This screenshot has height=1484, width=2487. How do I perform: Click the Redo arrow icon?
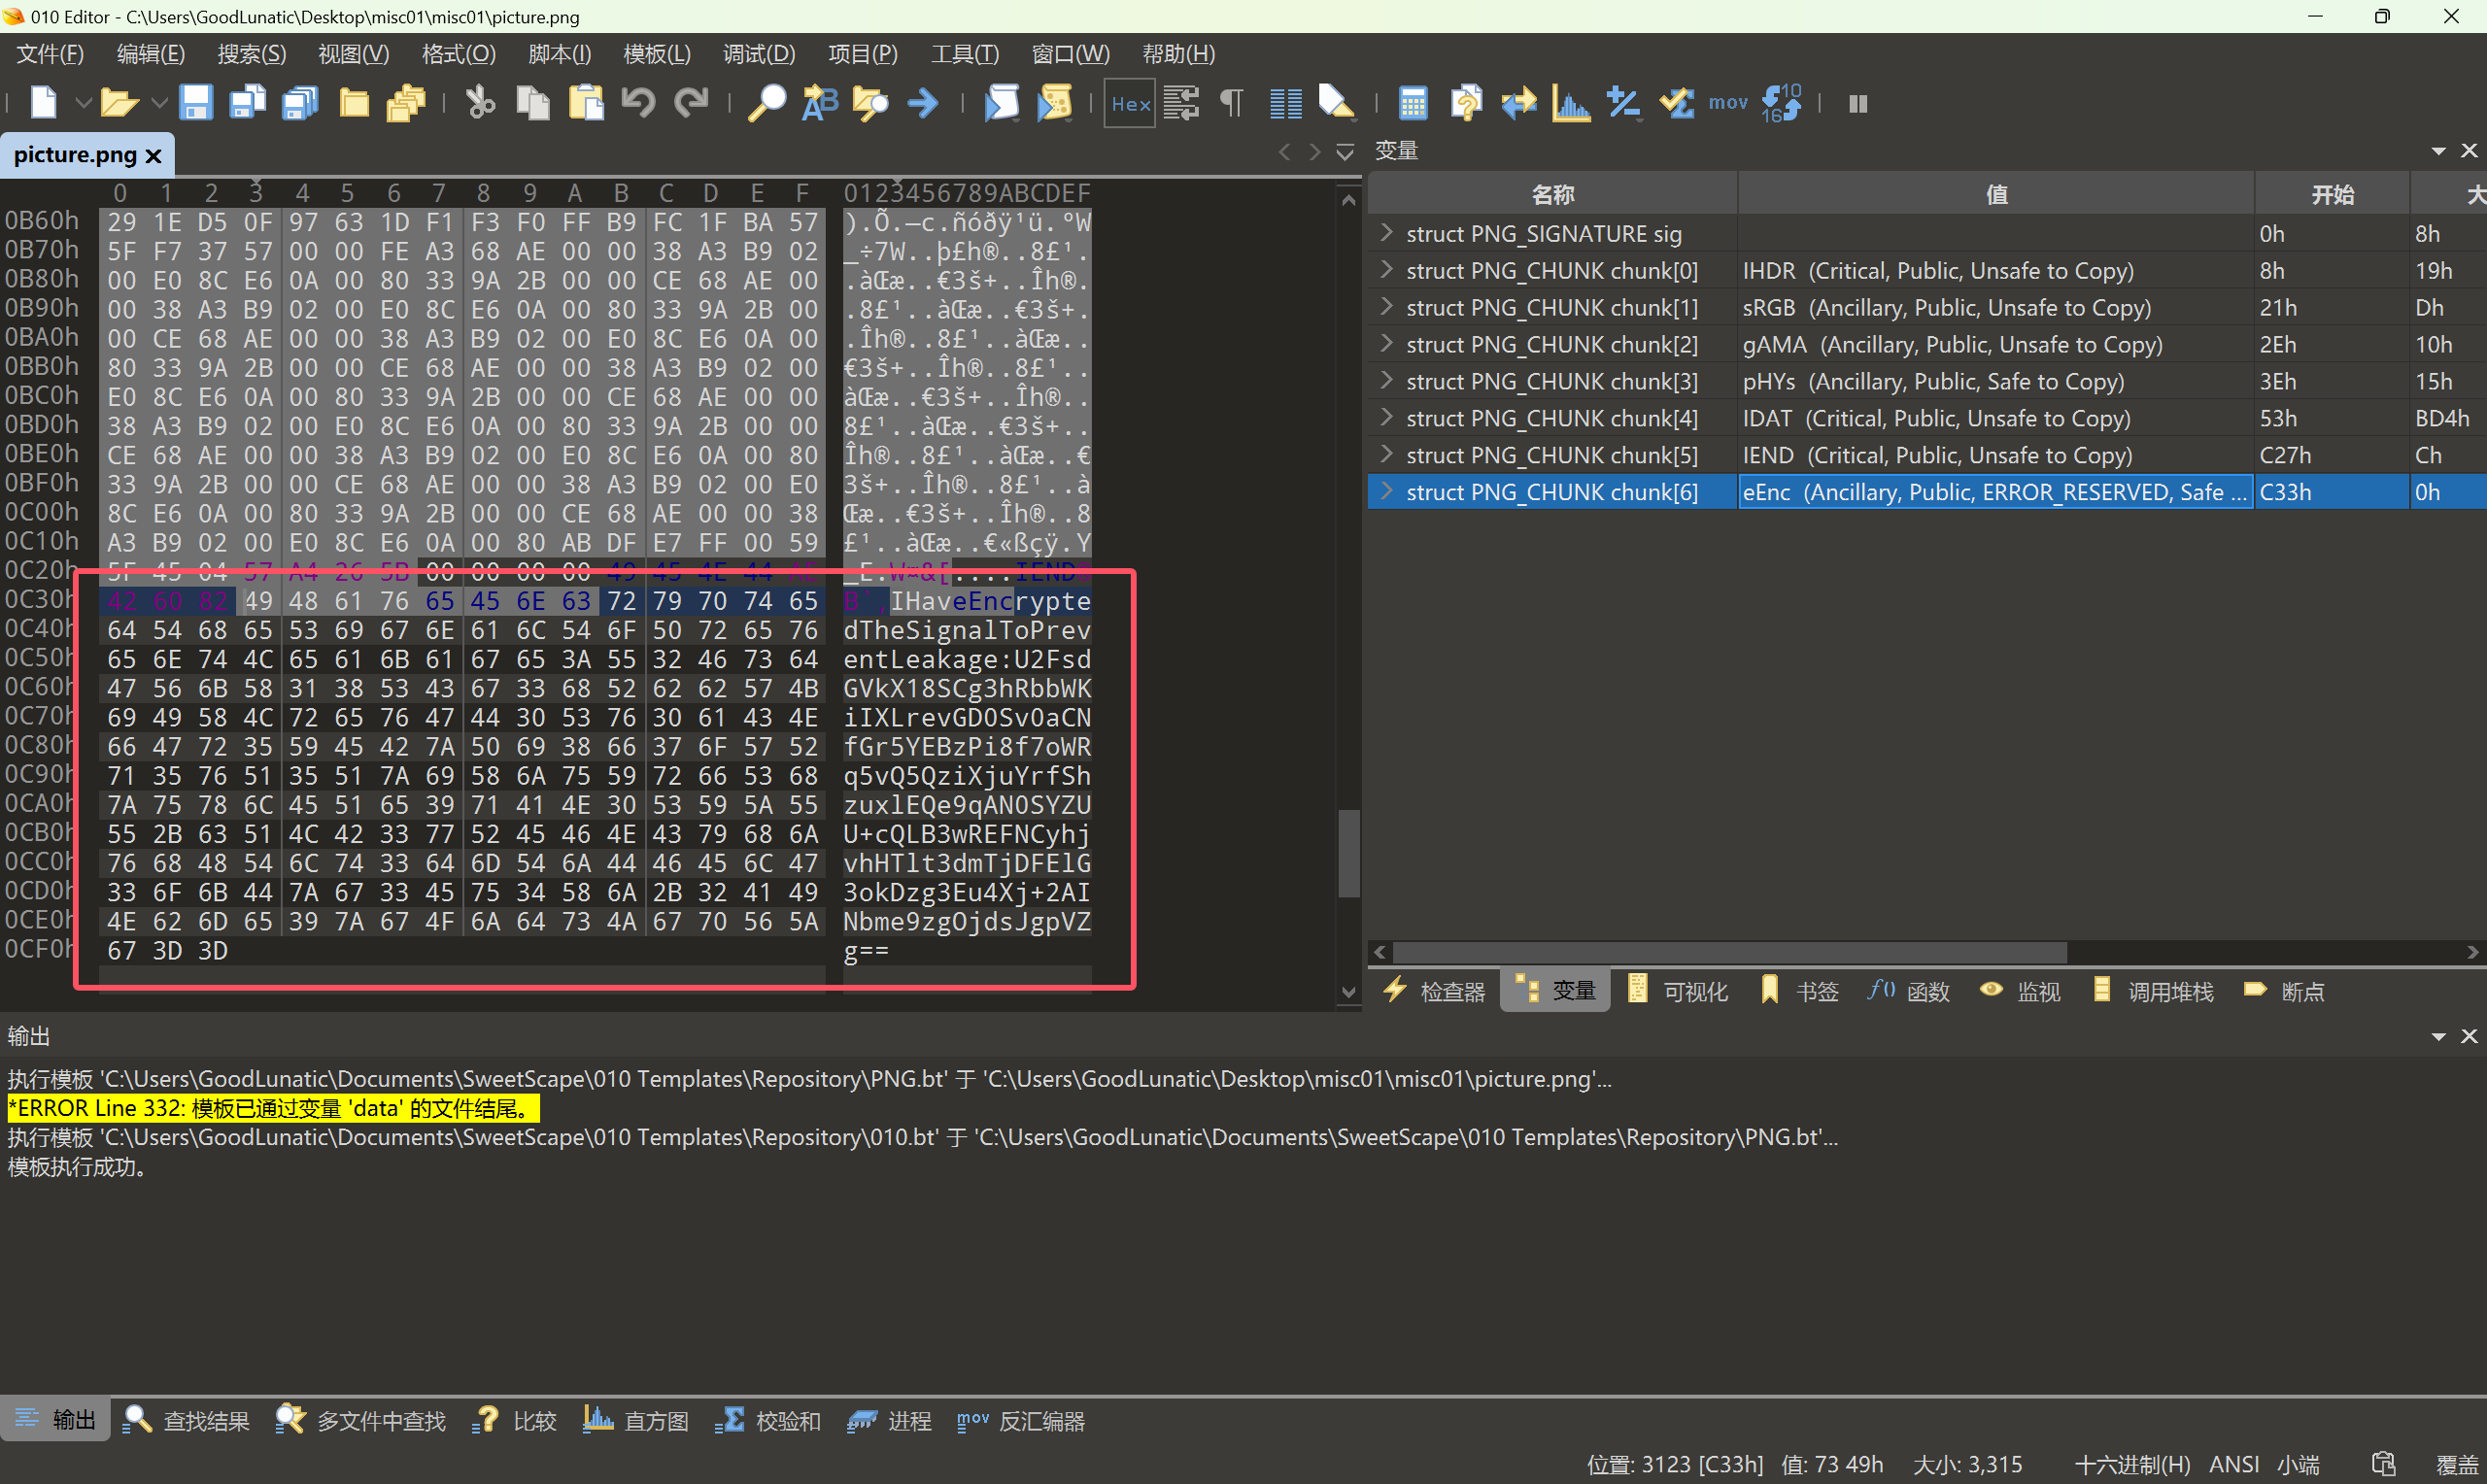691,103
